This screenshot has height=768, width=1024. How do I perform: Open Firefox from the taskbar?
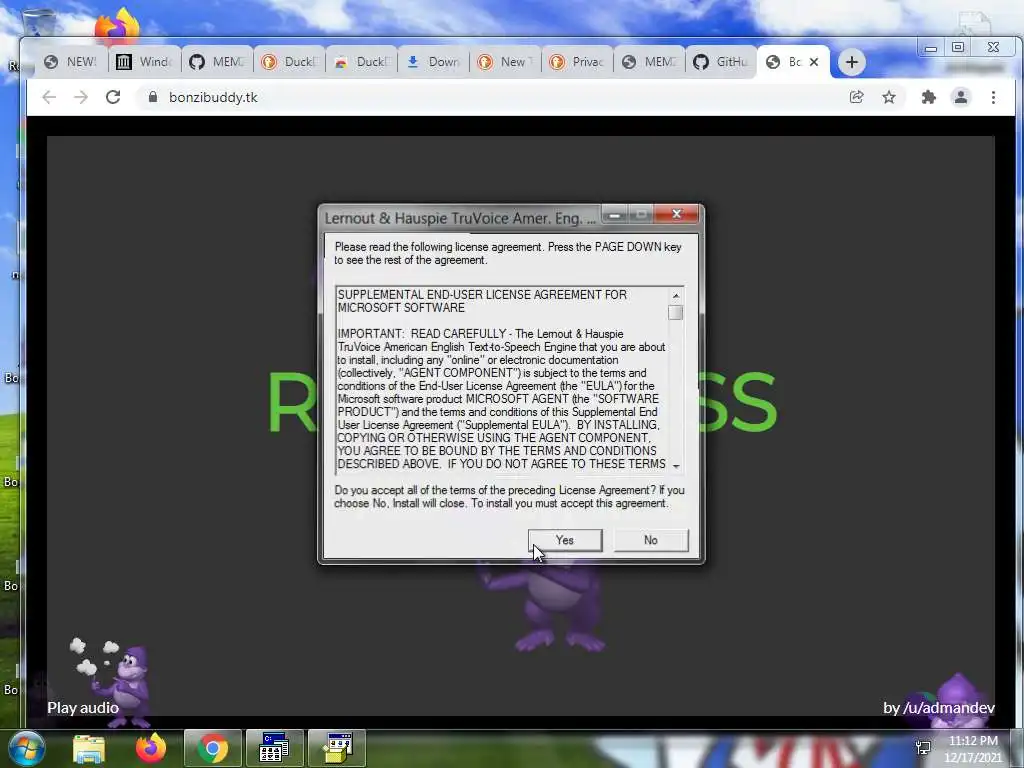[x=151, y=748]
